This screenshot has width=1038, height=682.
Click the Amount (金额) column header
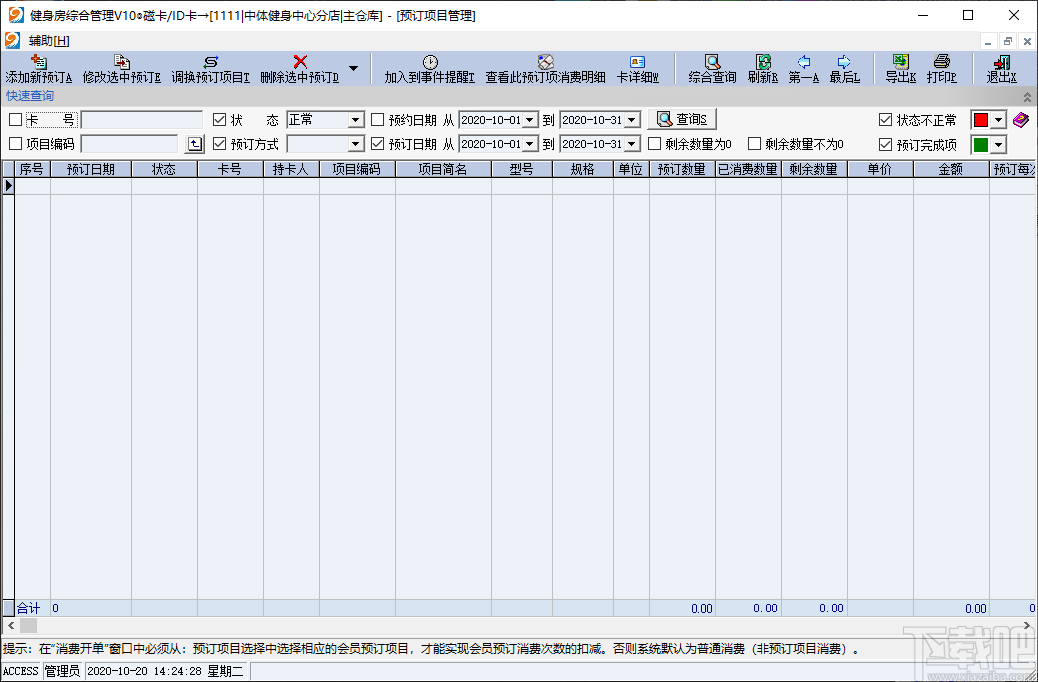(x=951, y=170)
